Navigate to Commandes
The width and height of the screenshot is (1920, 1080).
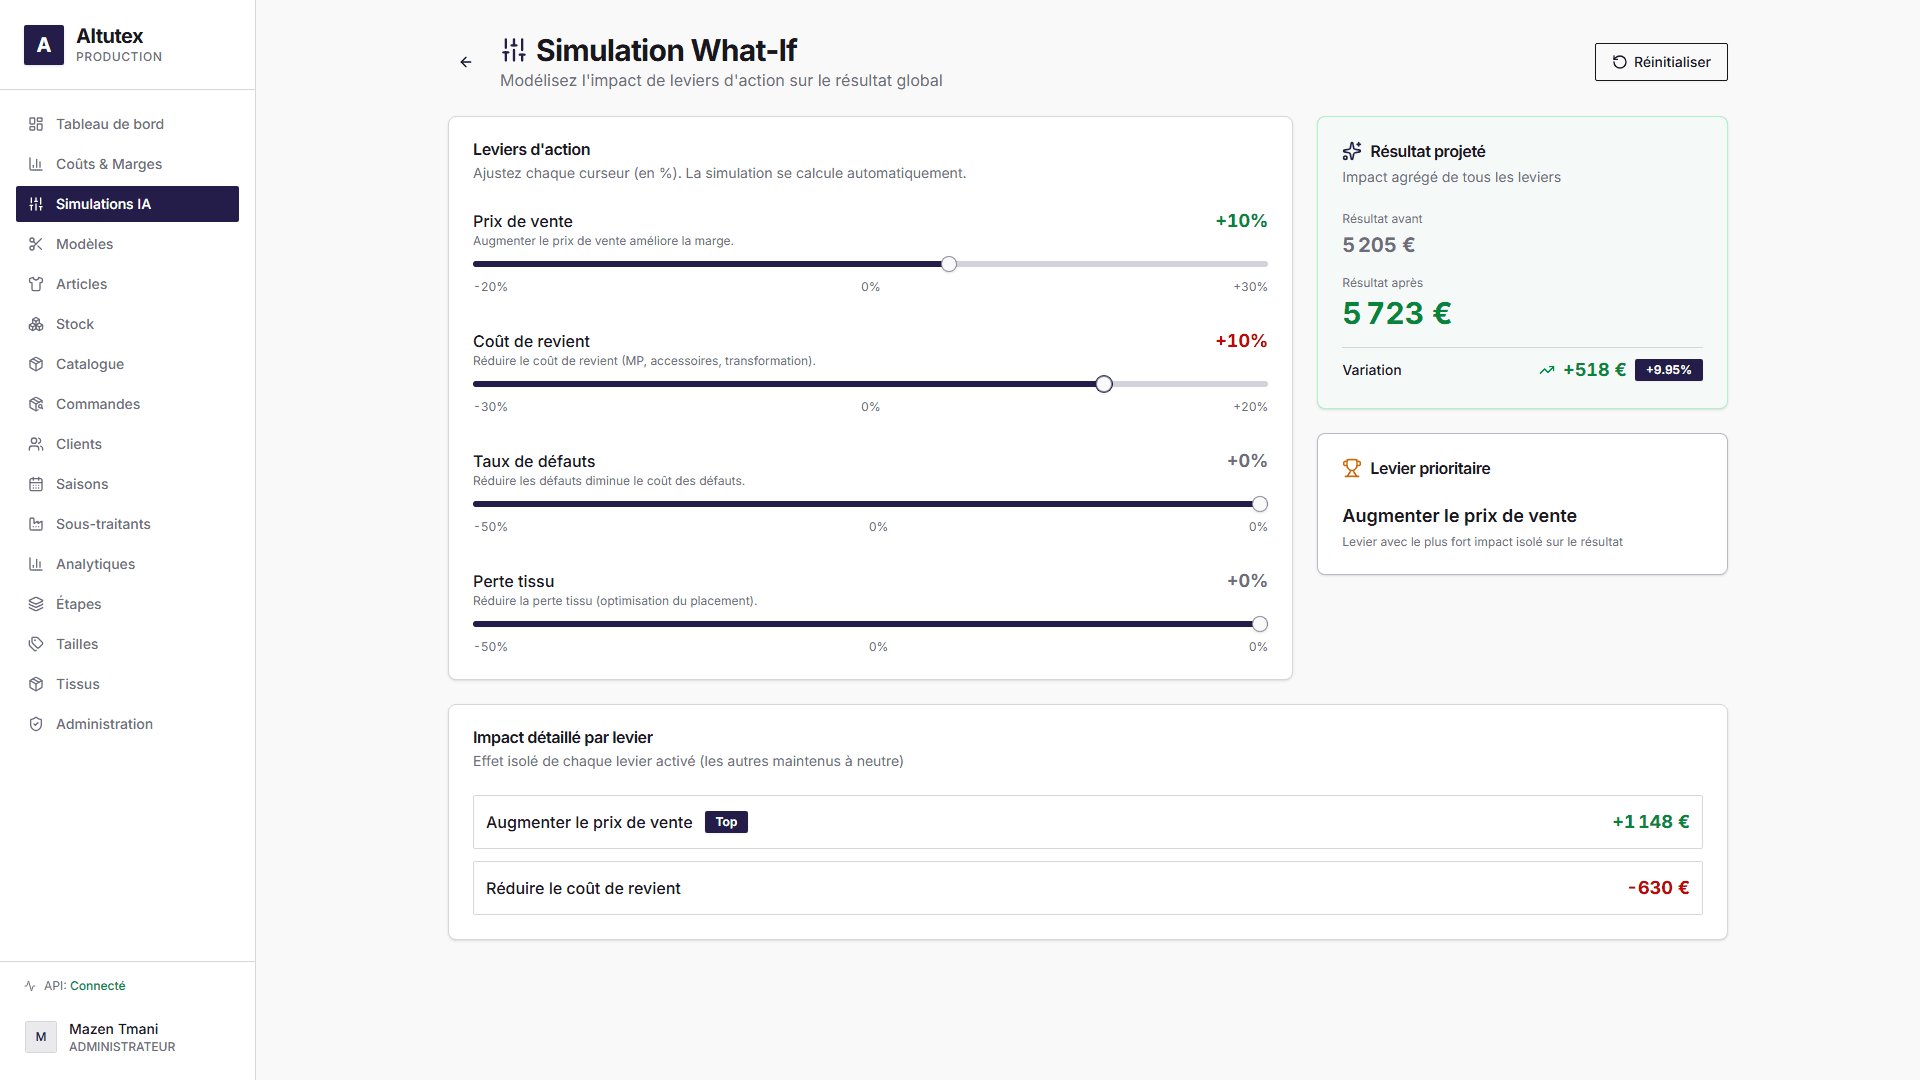[127, 404]
